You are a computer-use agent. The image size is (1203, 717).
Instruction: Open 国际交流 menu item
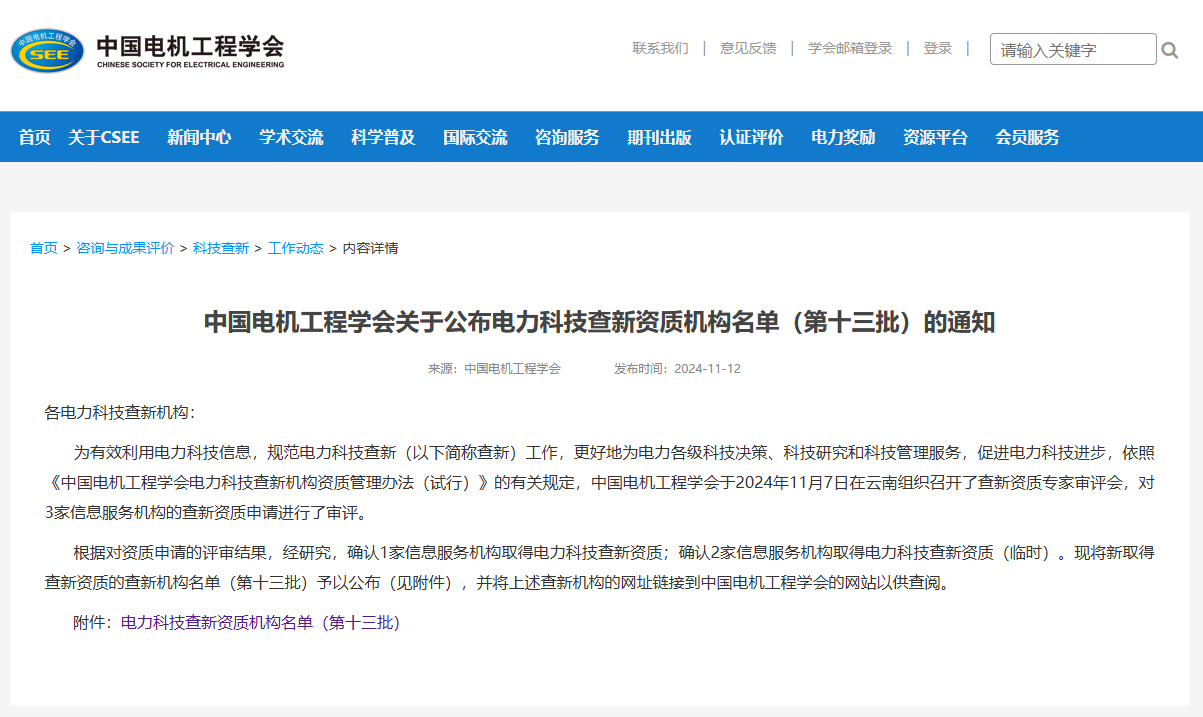pyautogui.click(x=475, y=137)
